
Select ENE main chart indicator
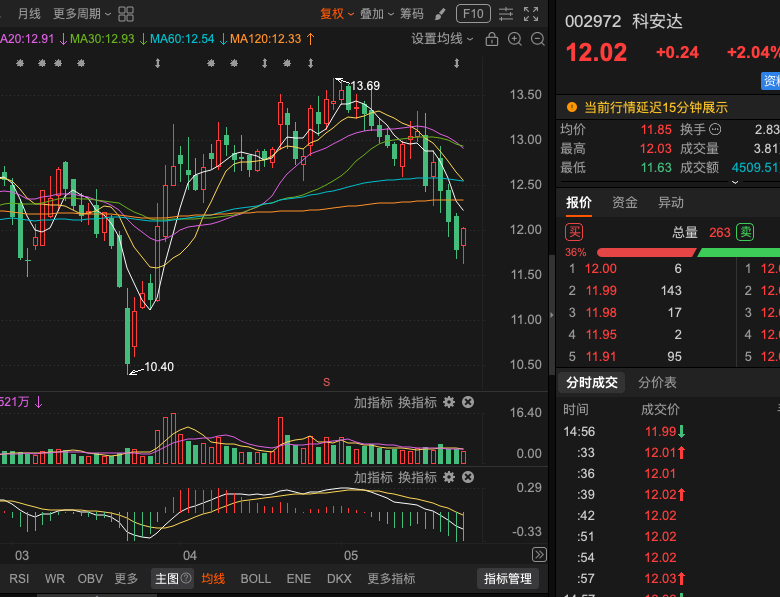[298, 579]
